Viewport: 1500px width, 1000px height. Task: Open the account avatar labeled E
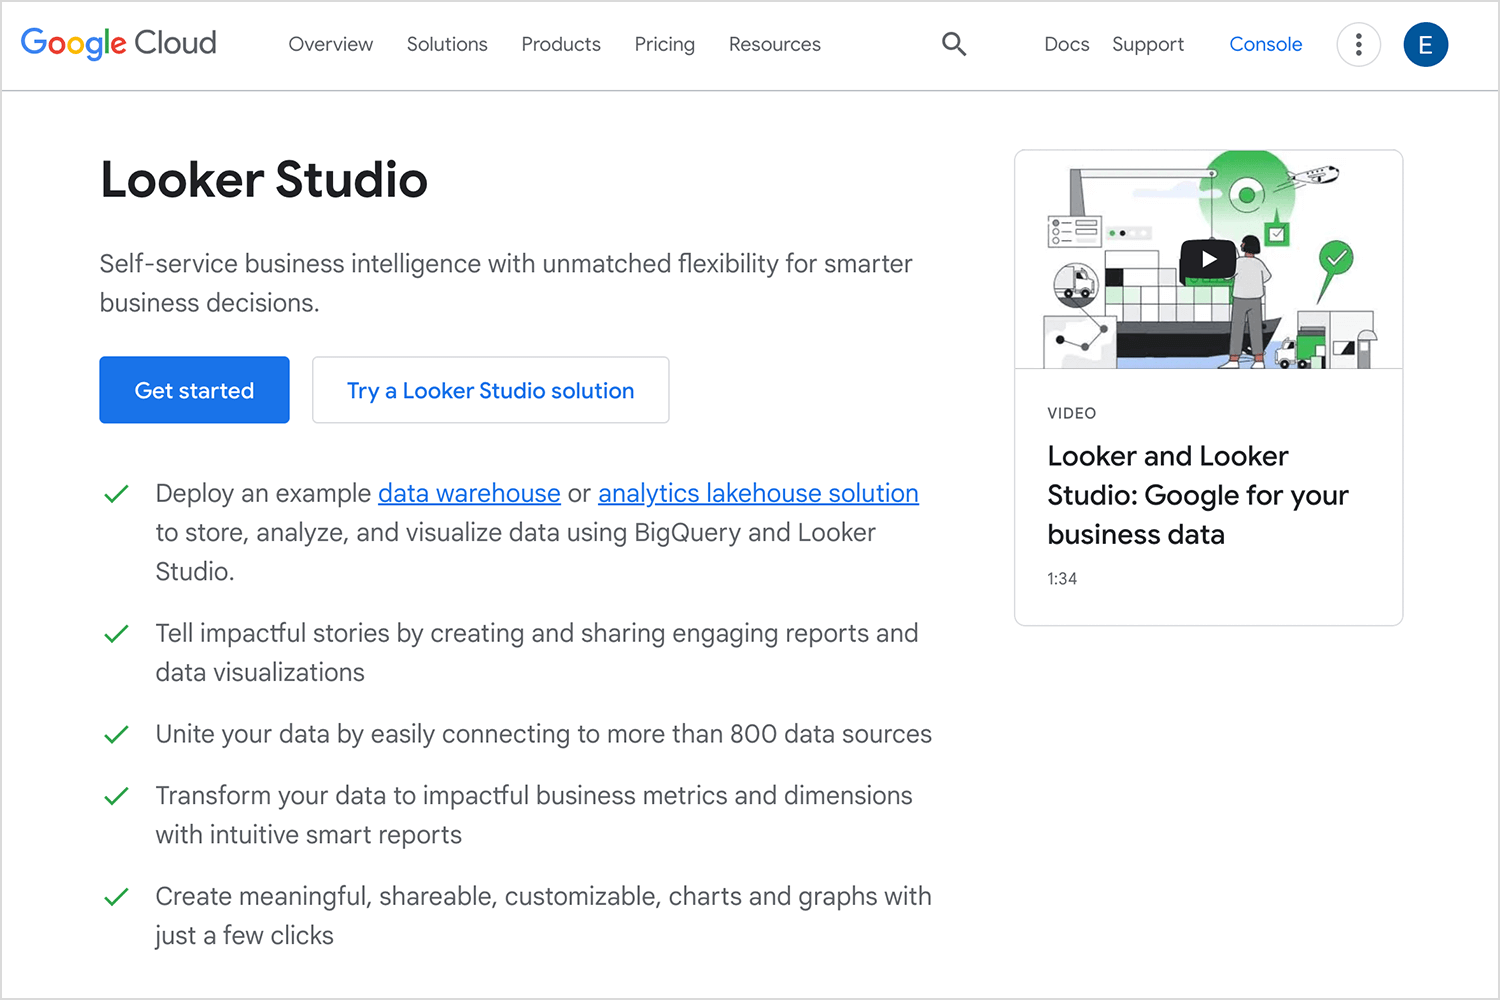1425,44
